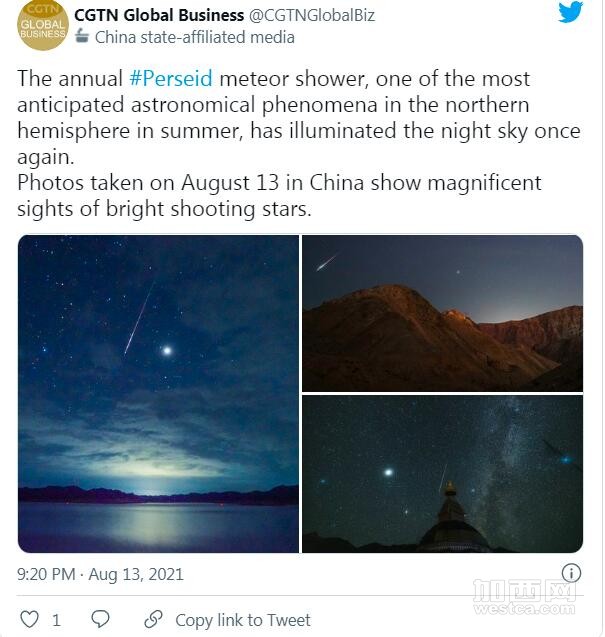
Task: Open the #Perseid hashtag
Action: tap(171, 78)
